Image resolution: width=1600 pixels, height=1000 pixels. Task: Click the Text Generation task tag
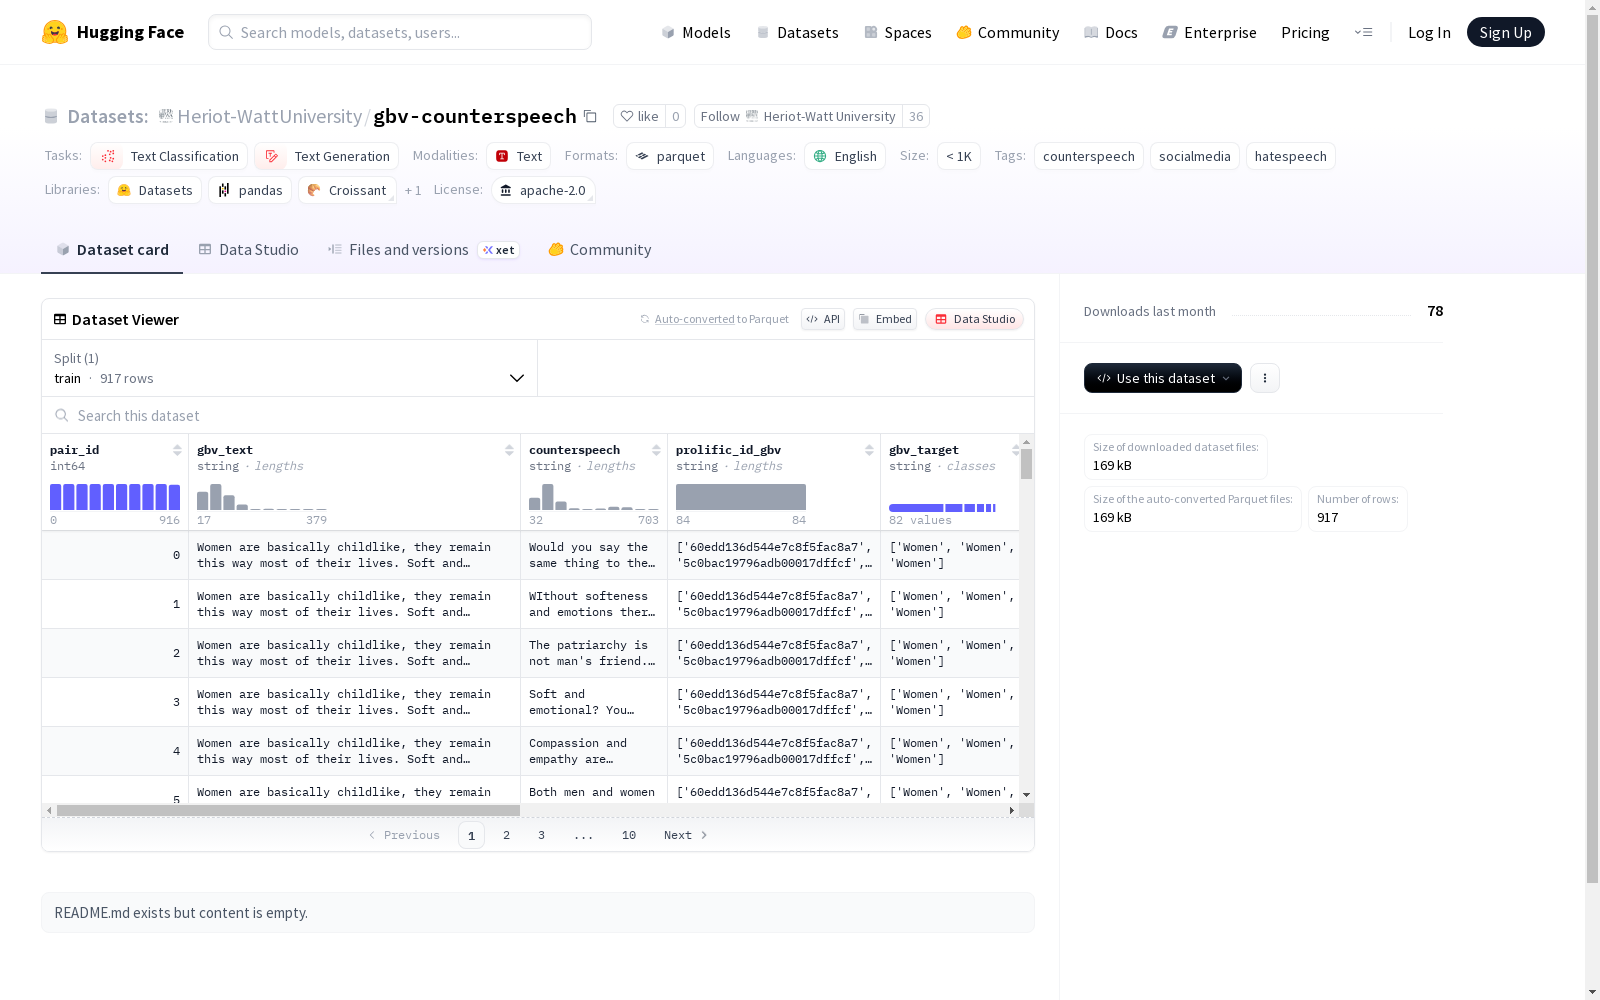pyautogui.click(x=326, y=156)
